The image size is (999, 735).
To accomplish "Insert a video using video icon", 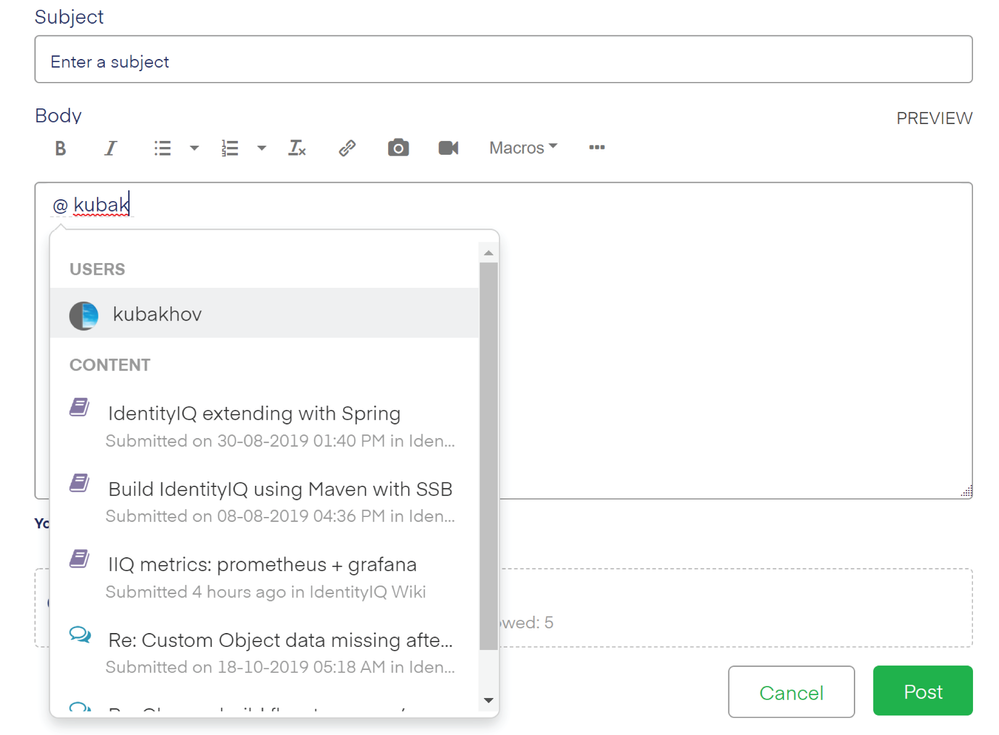I will (448, 148).
